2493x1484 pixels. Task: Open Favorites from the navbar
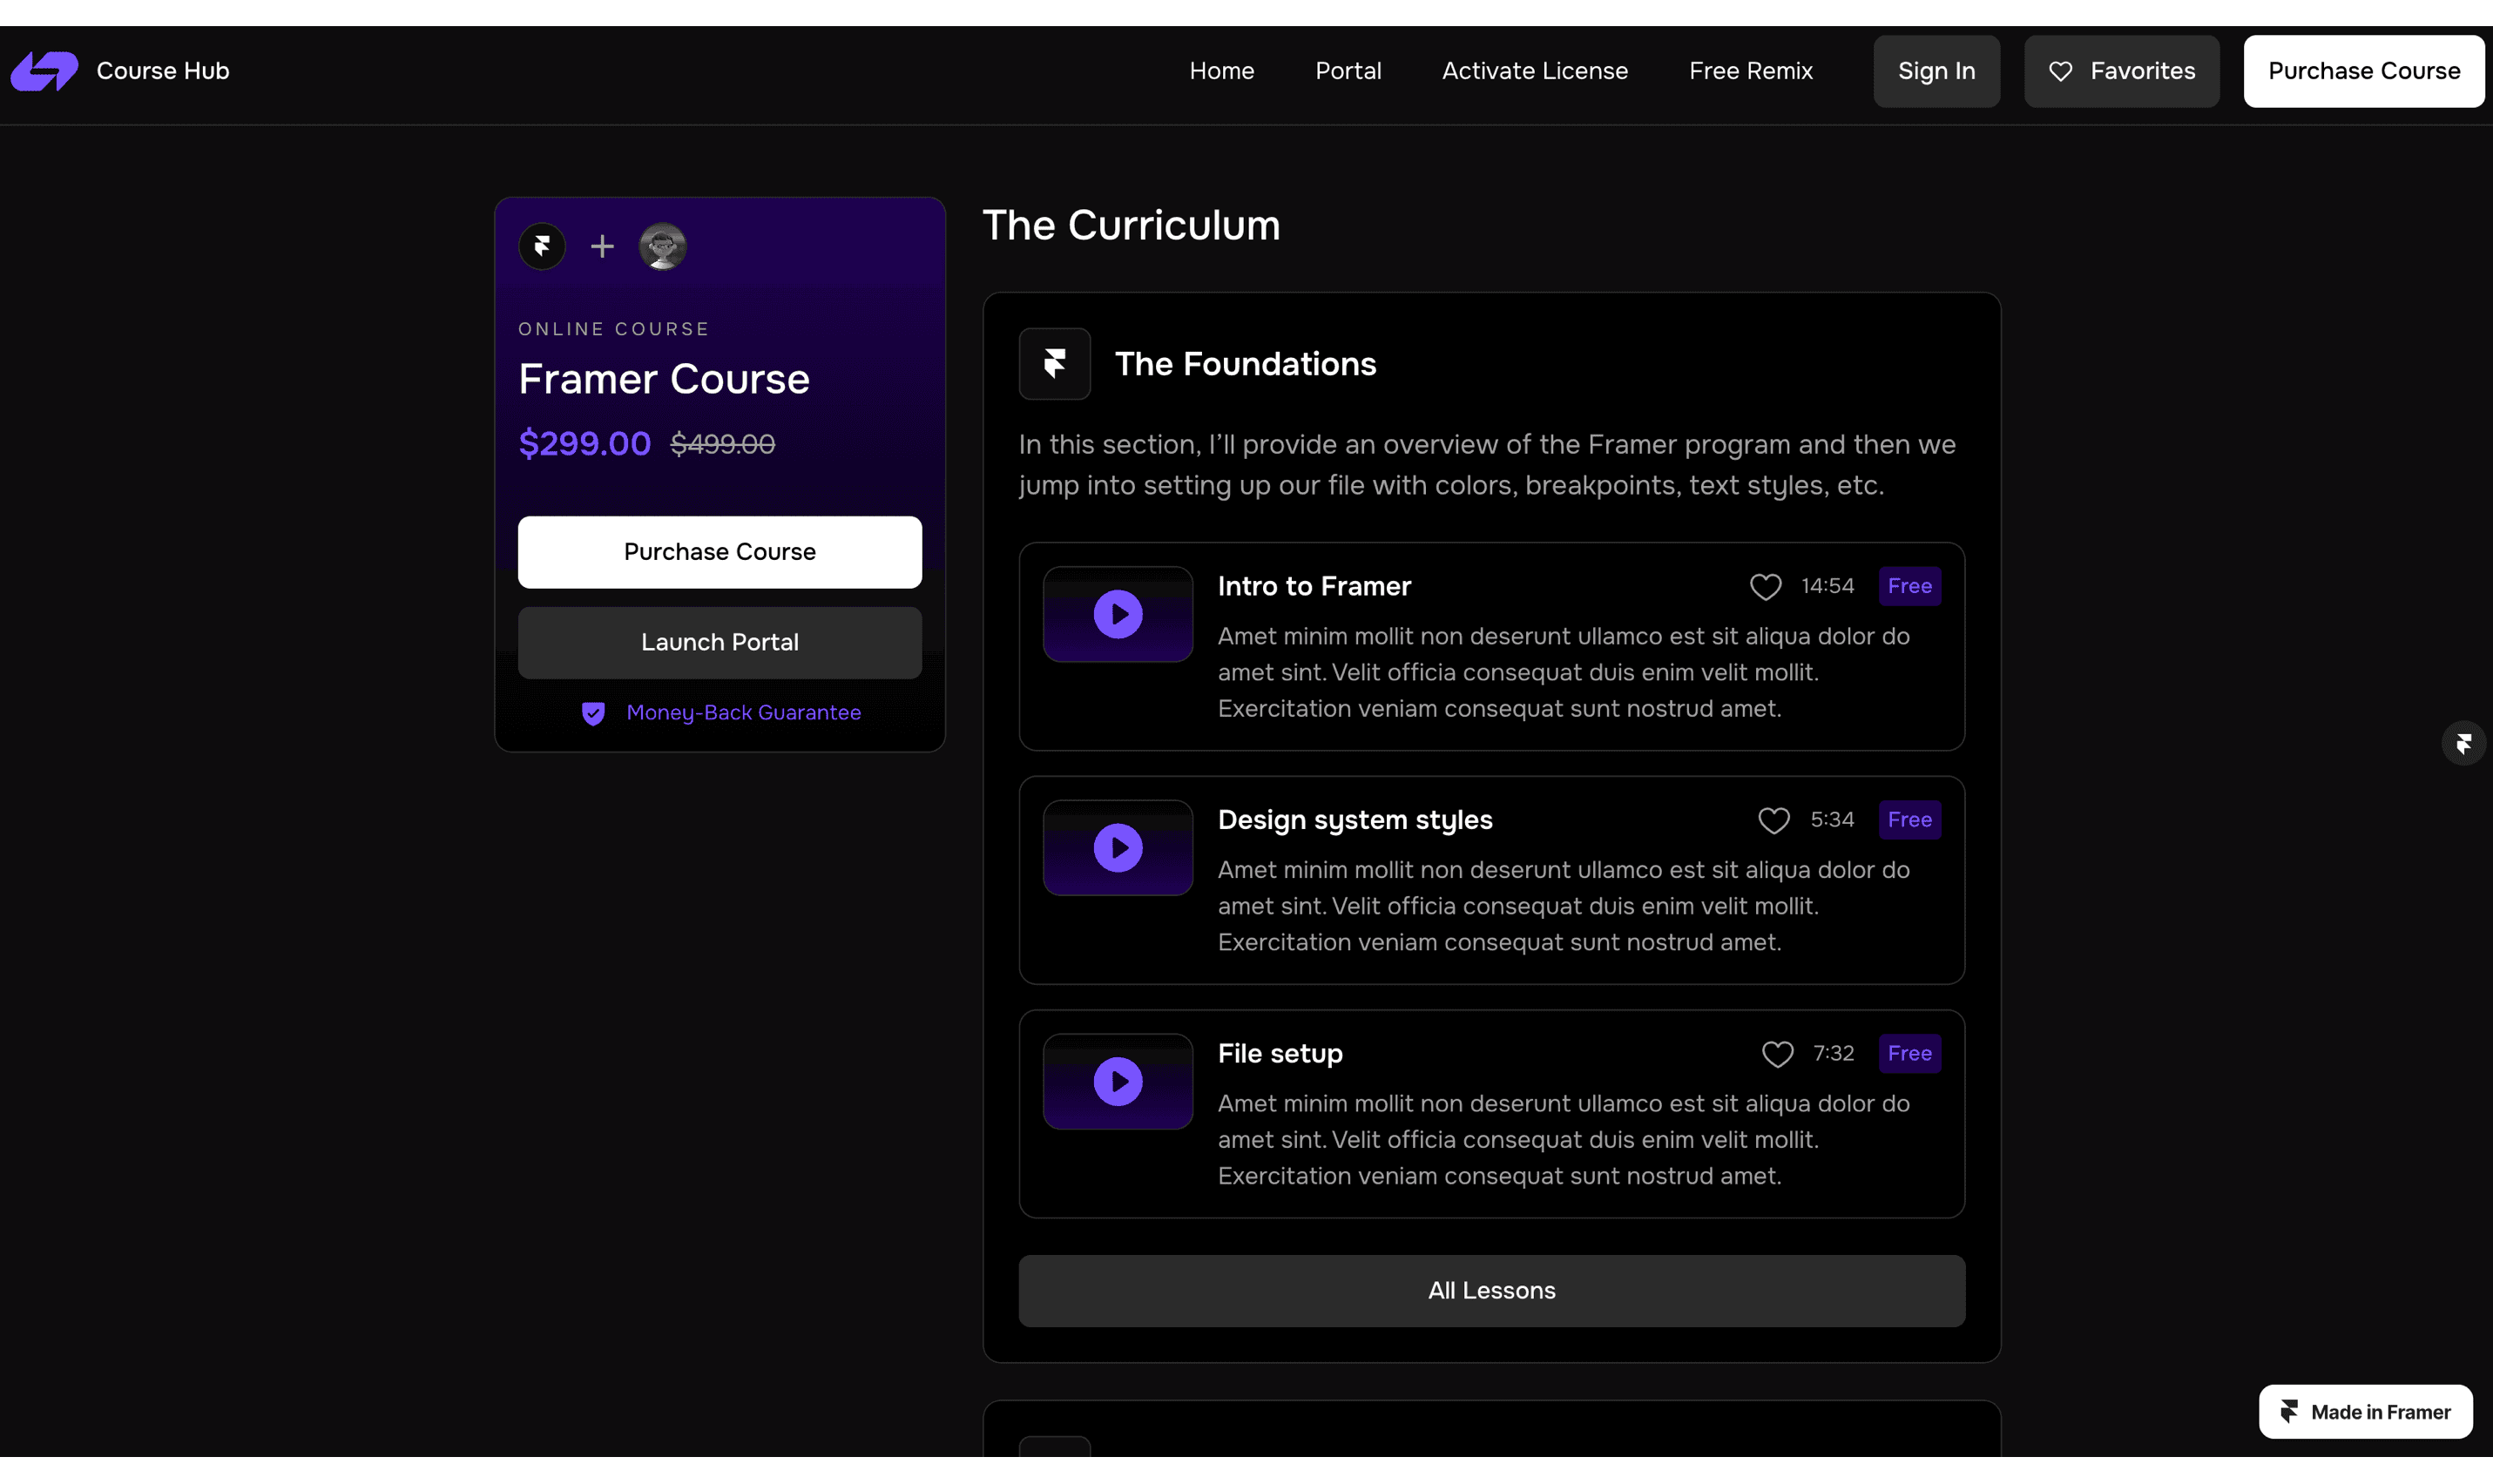2121,71
